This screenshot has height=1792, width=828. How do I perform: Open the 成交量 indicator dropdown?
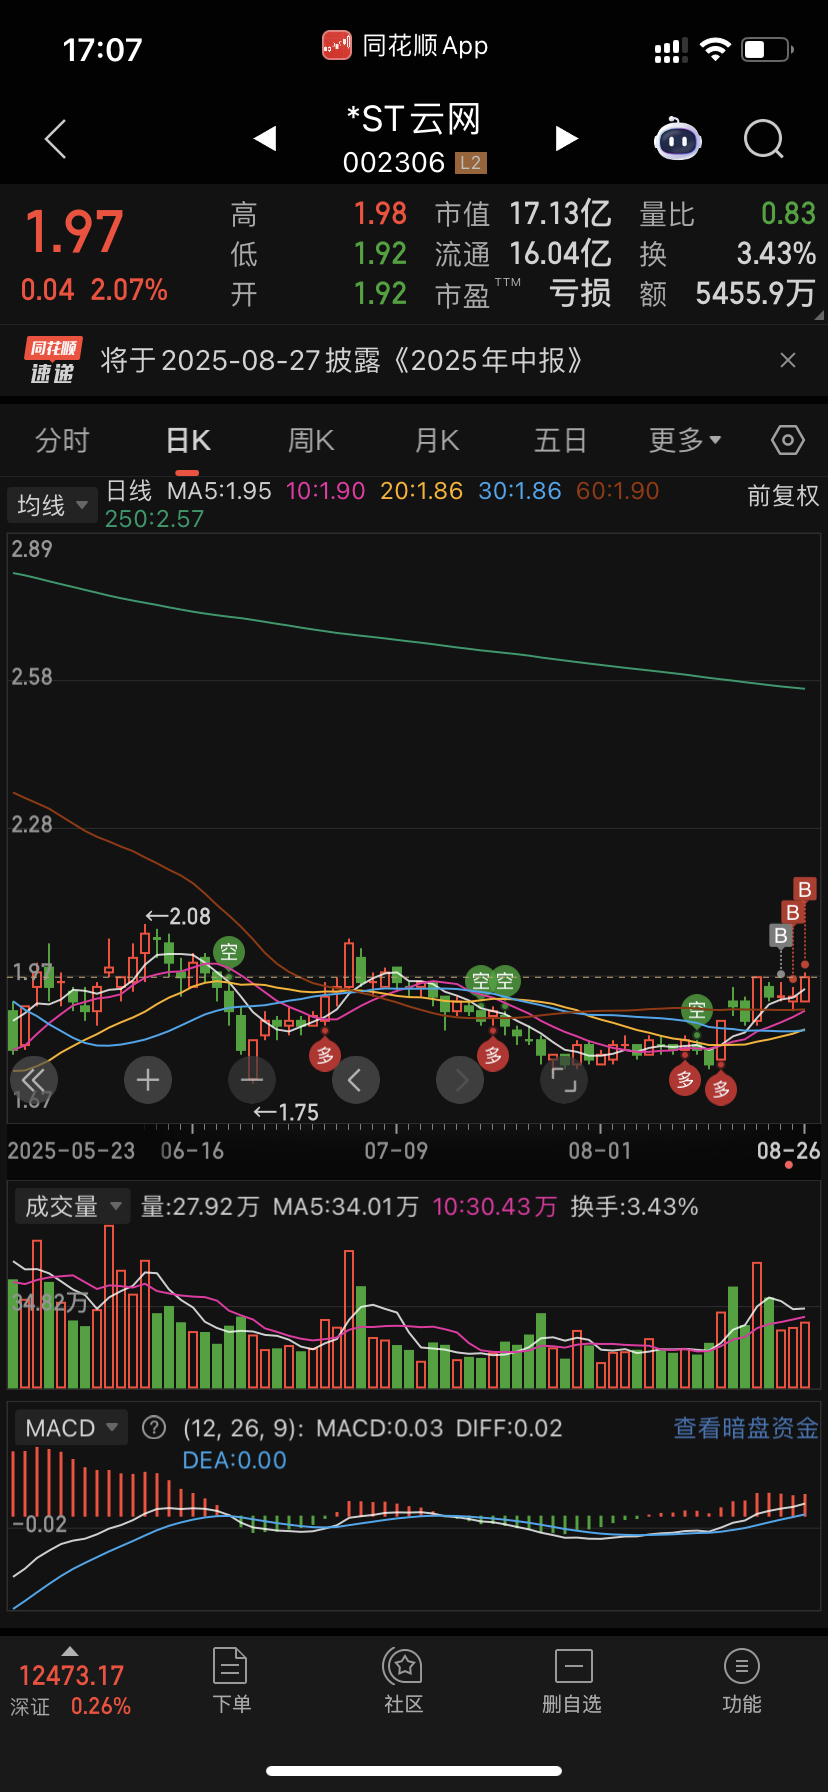click(73, 1207)
